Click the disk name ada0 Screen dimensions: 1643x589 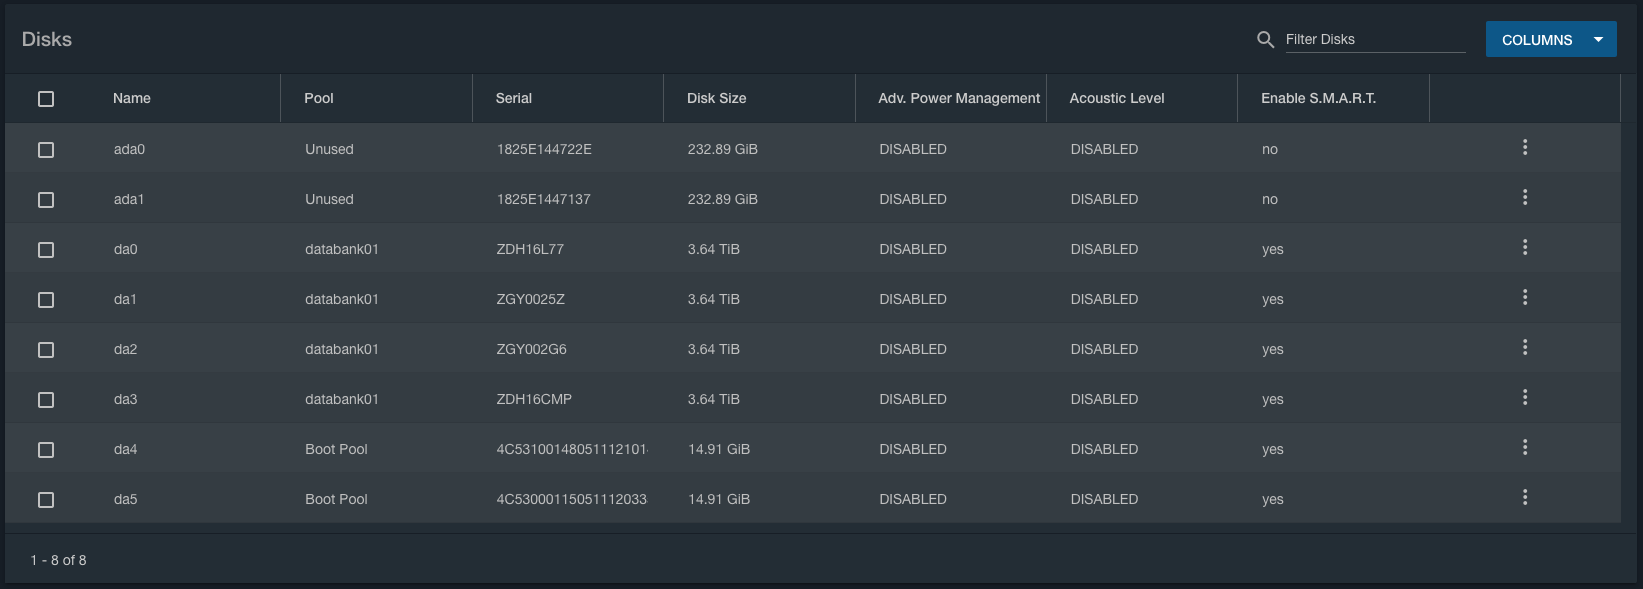[129, 149]
